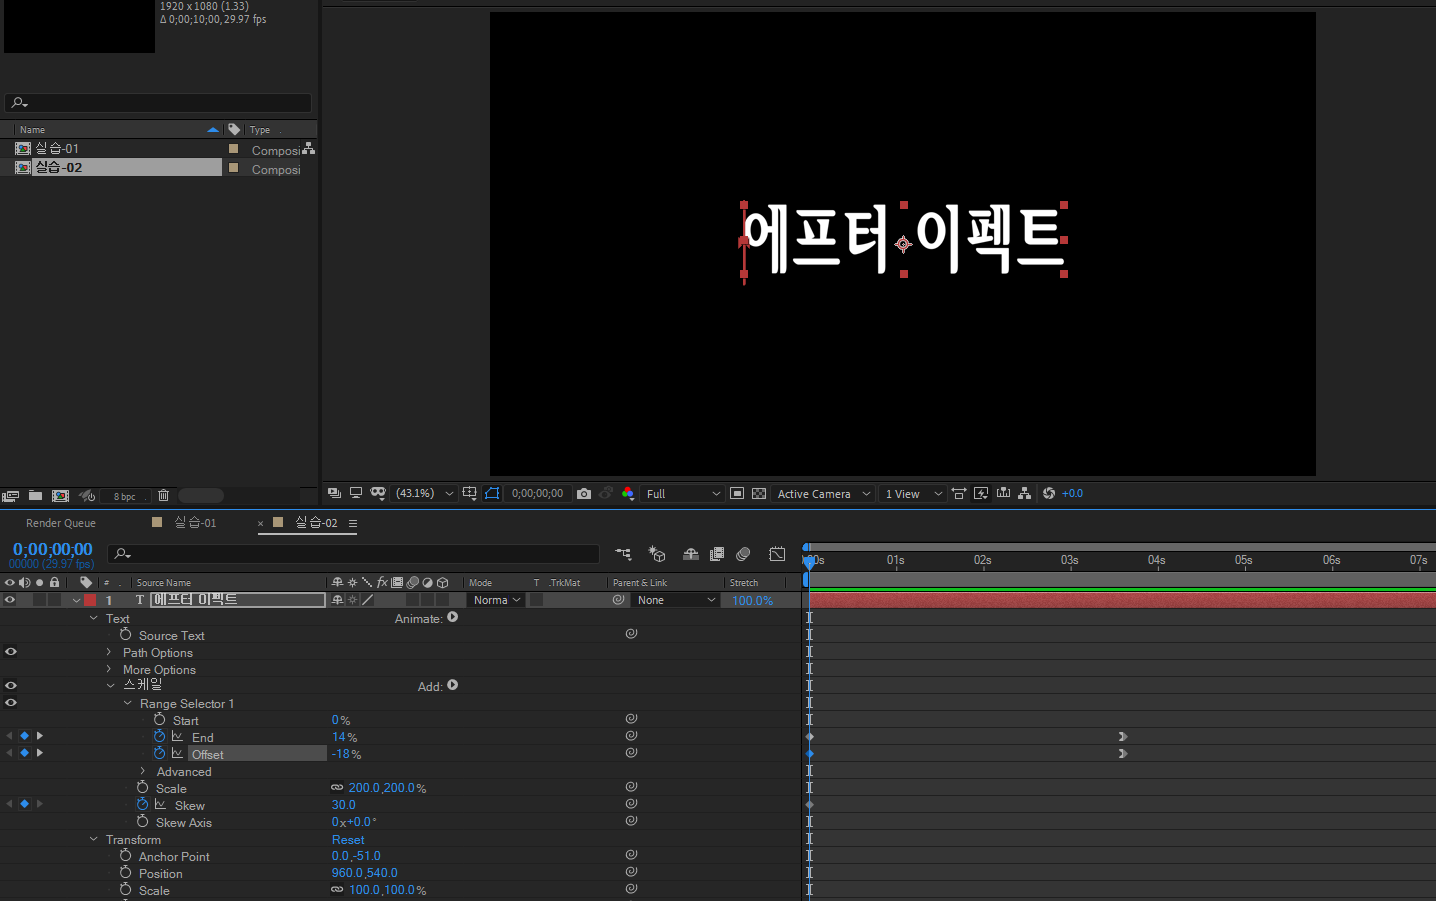The image size is (1436, 901).
Task: Open Composition Mini-Flowchart icon in timeline
Action: pos(623,554)
